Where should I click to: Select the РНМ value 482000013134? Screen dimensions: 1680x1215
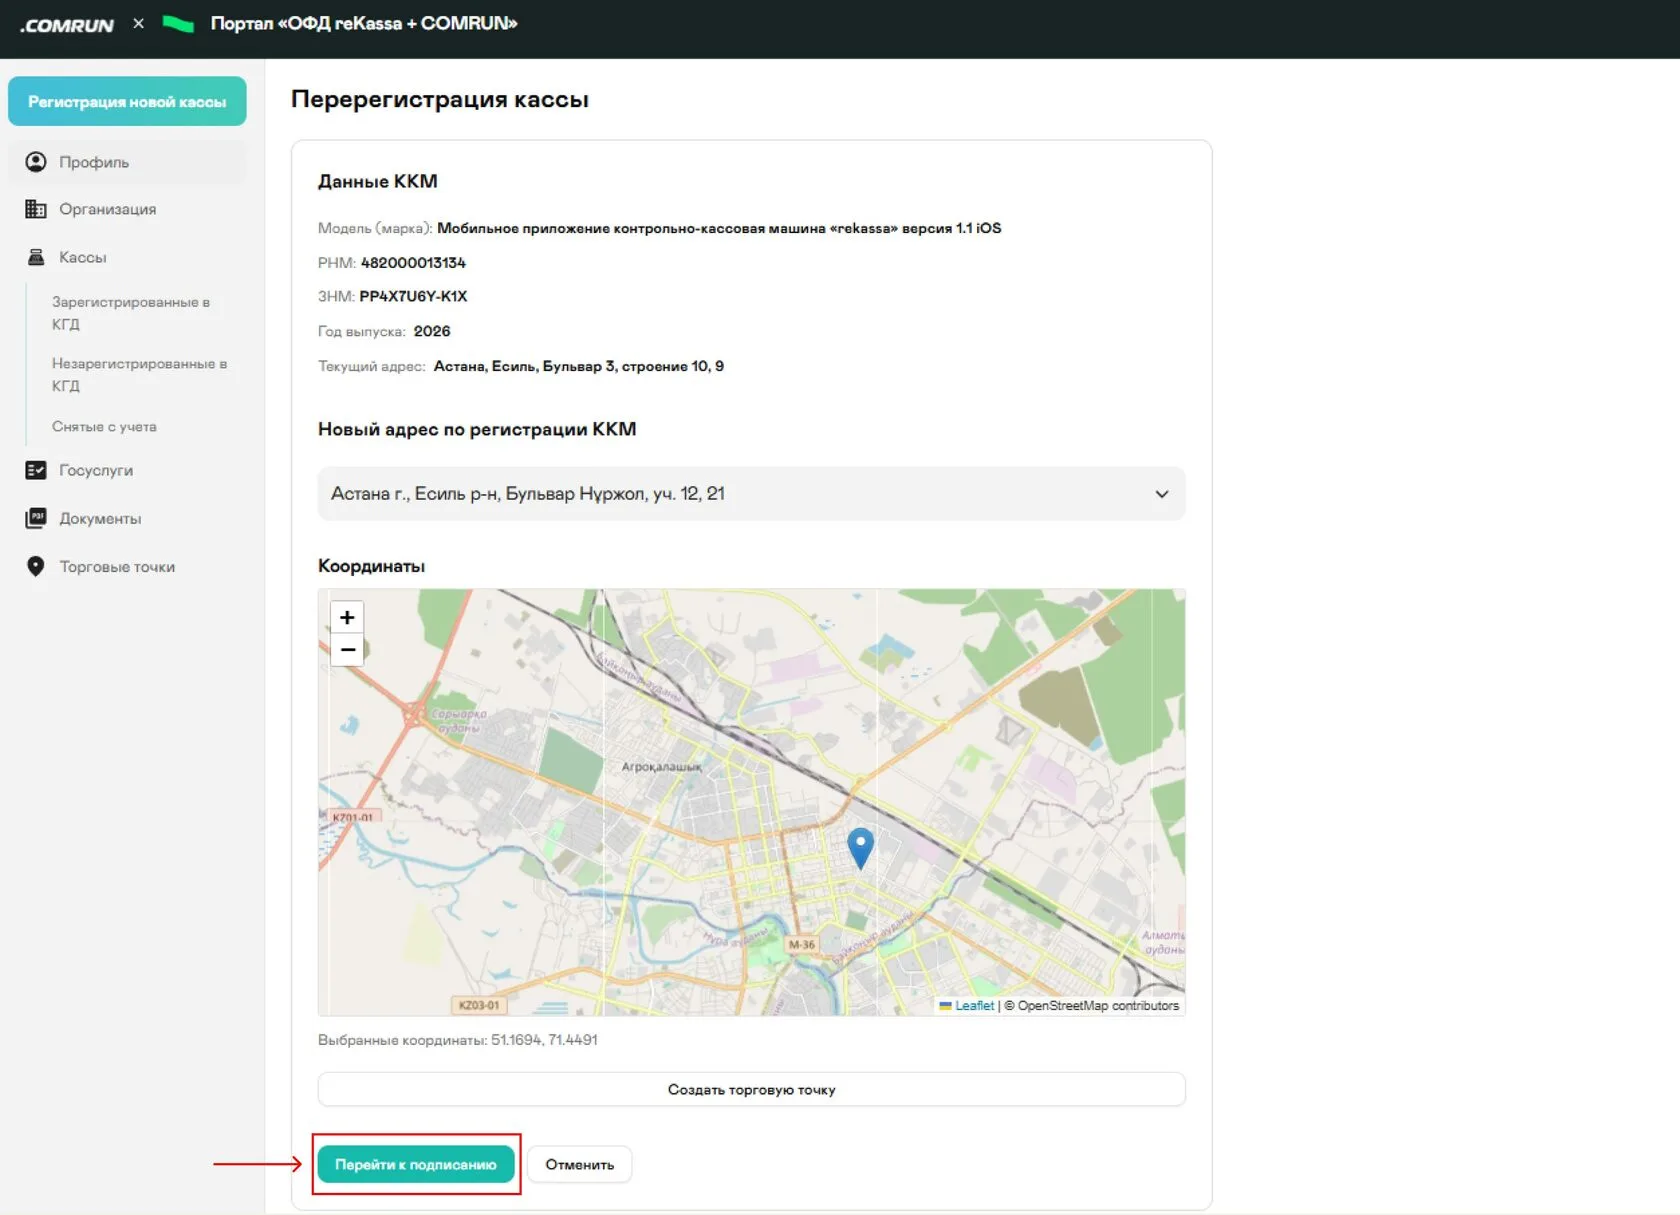413,263
